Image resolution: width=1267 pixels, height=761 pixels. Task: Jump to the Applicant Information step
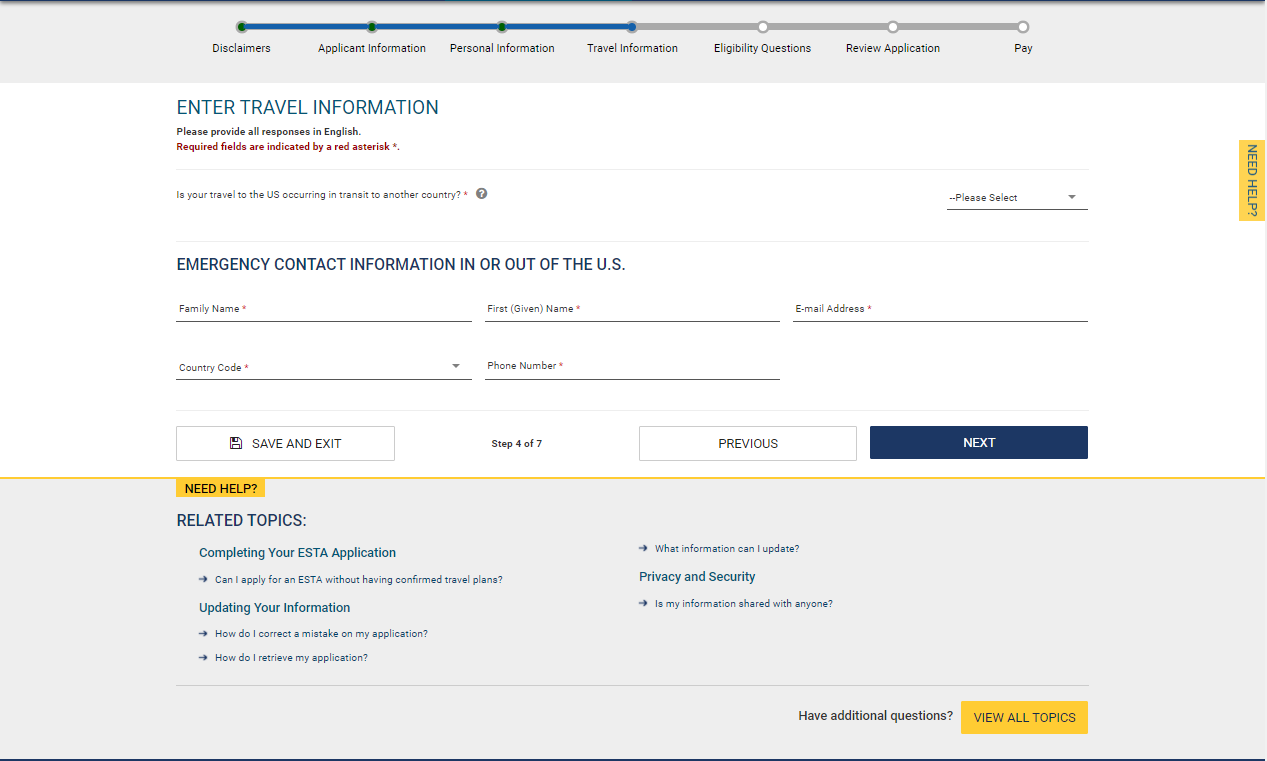[x=372, y=28]
